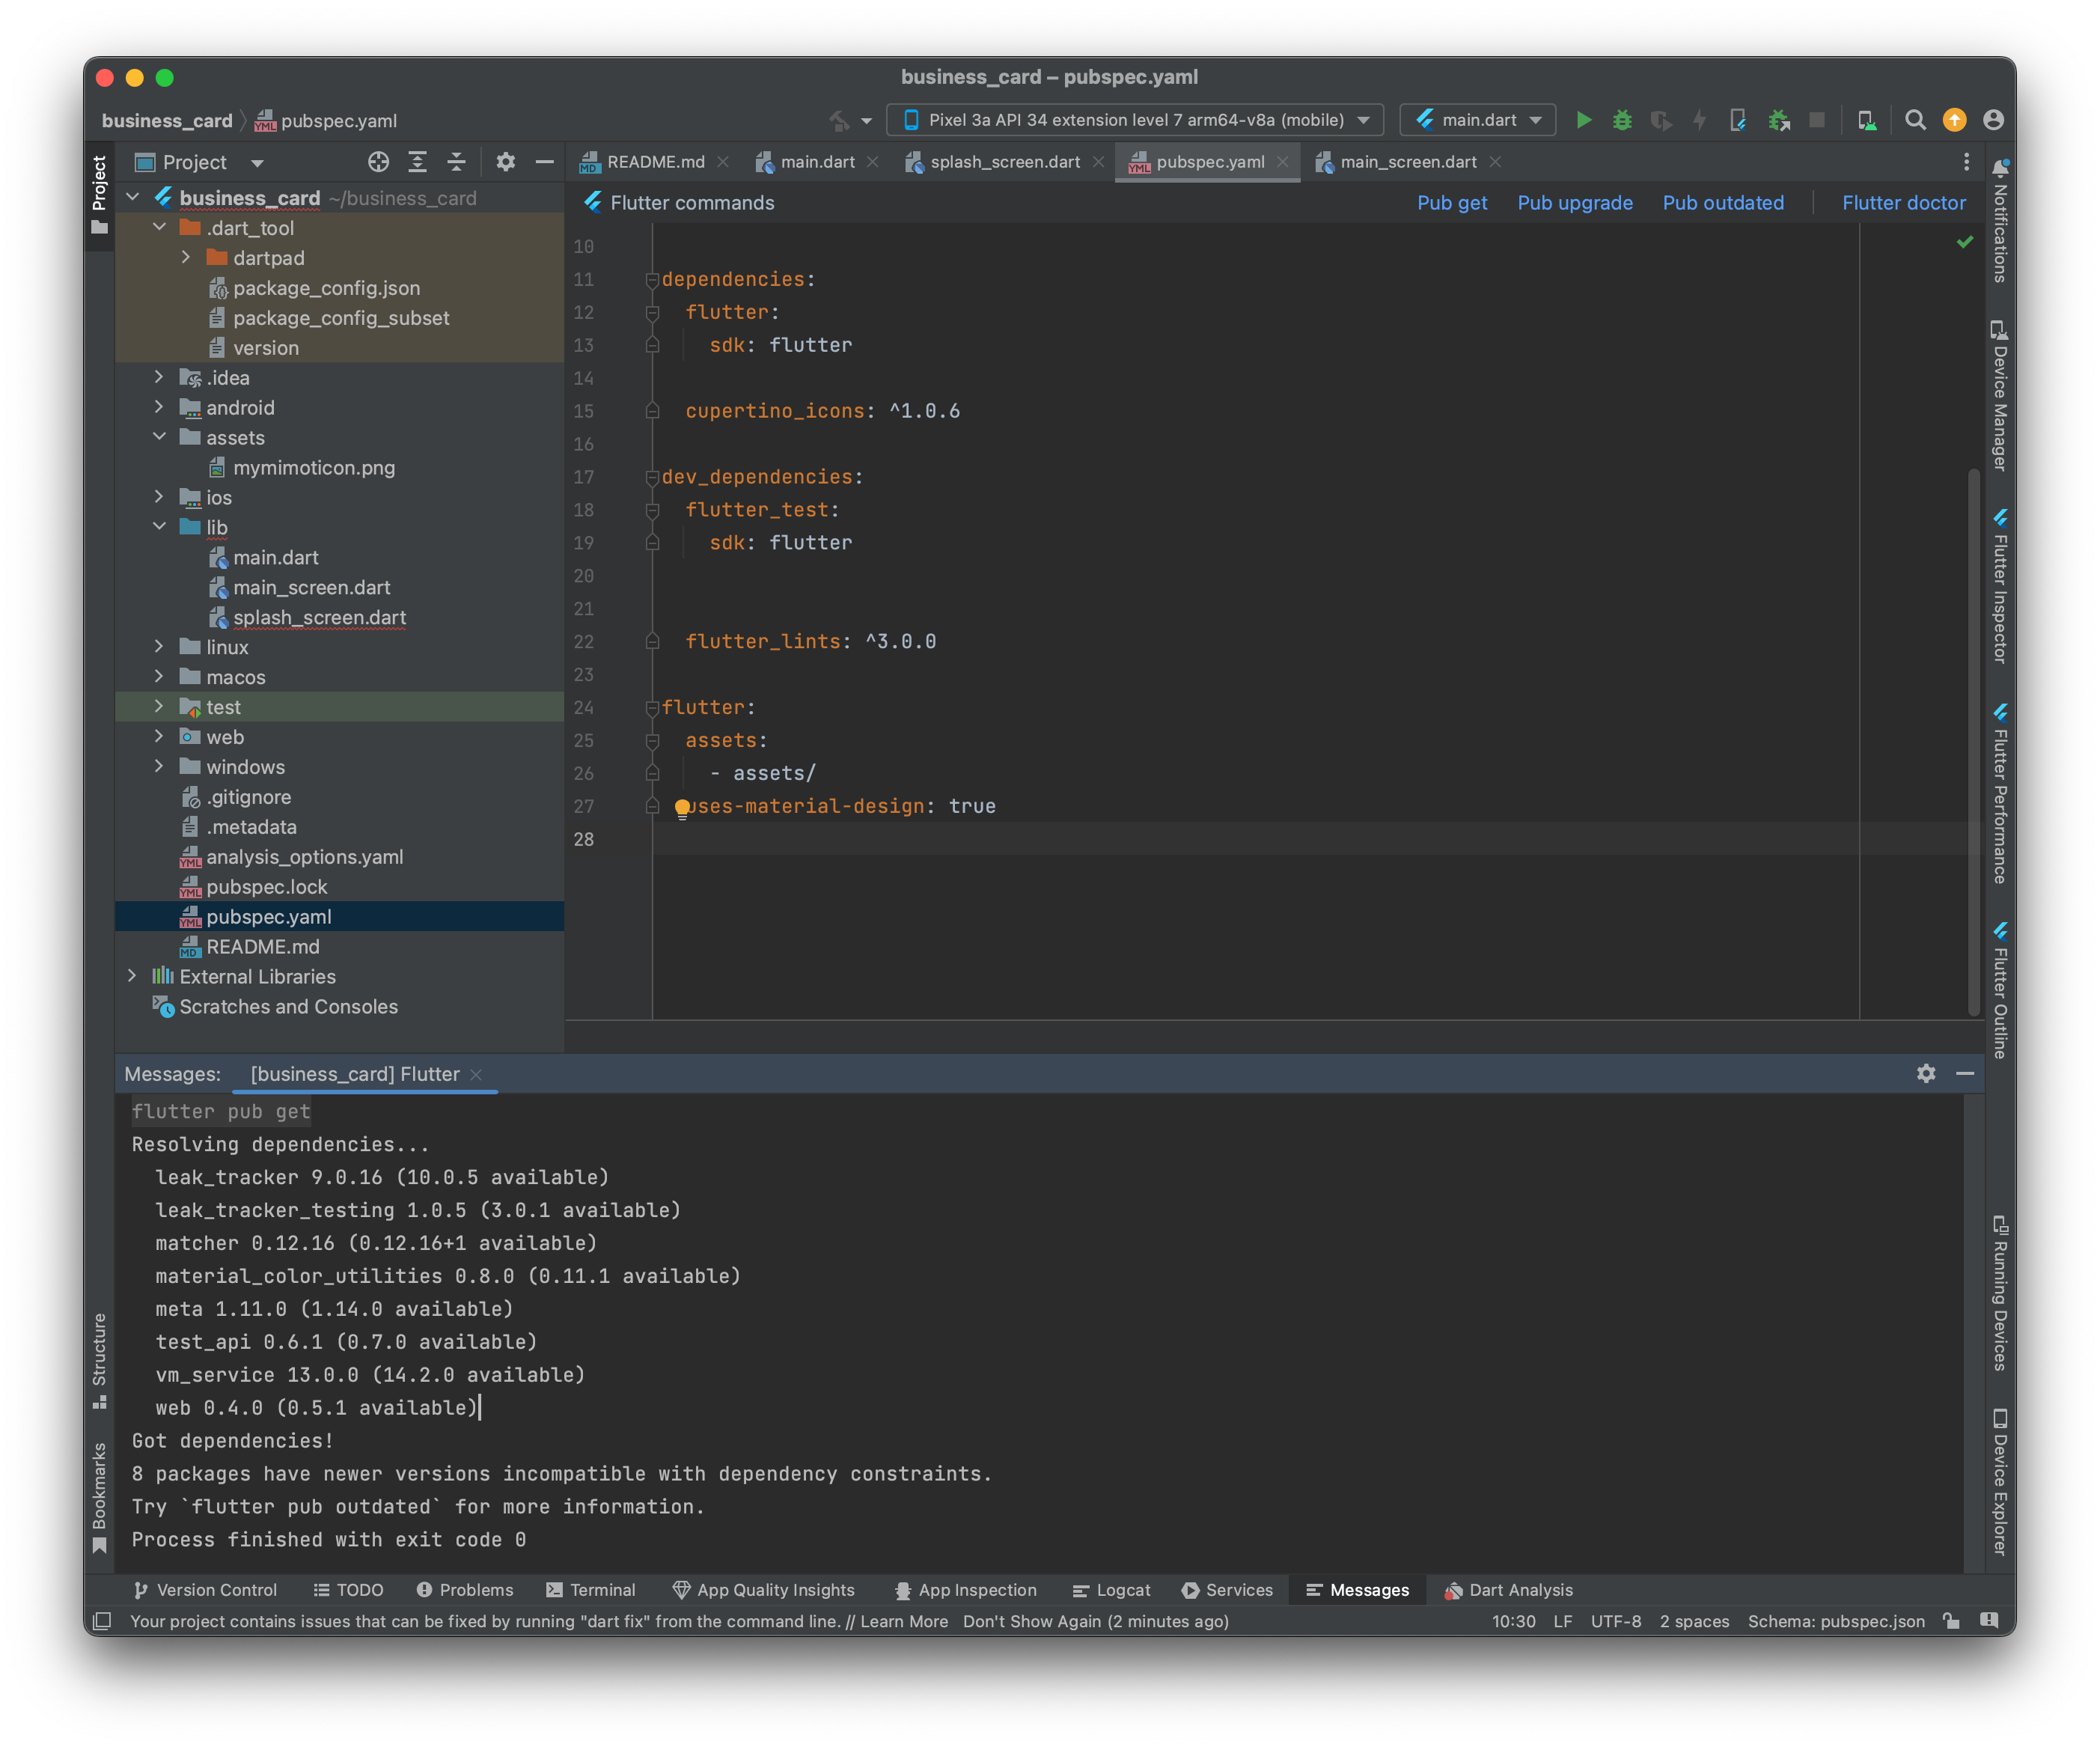Open Search Everywhere magnifier icon
This screenshot has width=2100, height=1747.
(1915, 120)
